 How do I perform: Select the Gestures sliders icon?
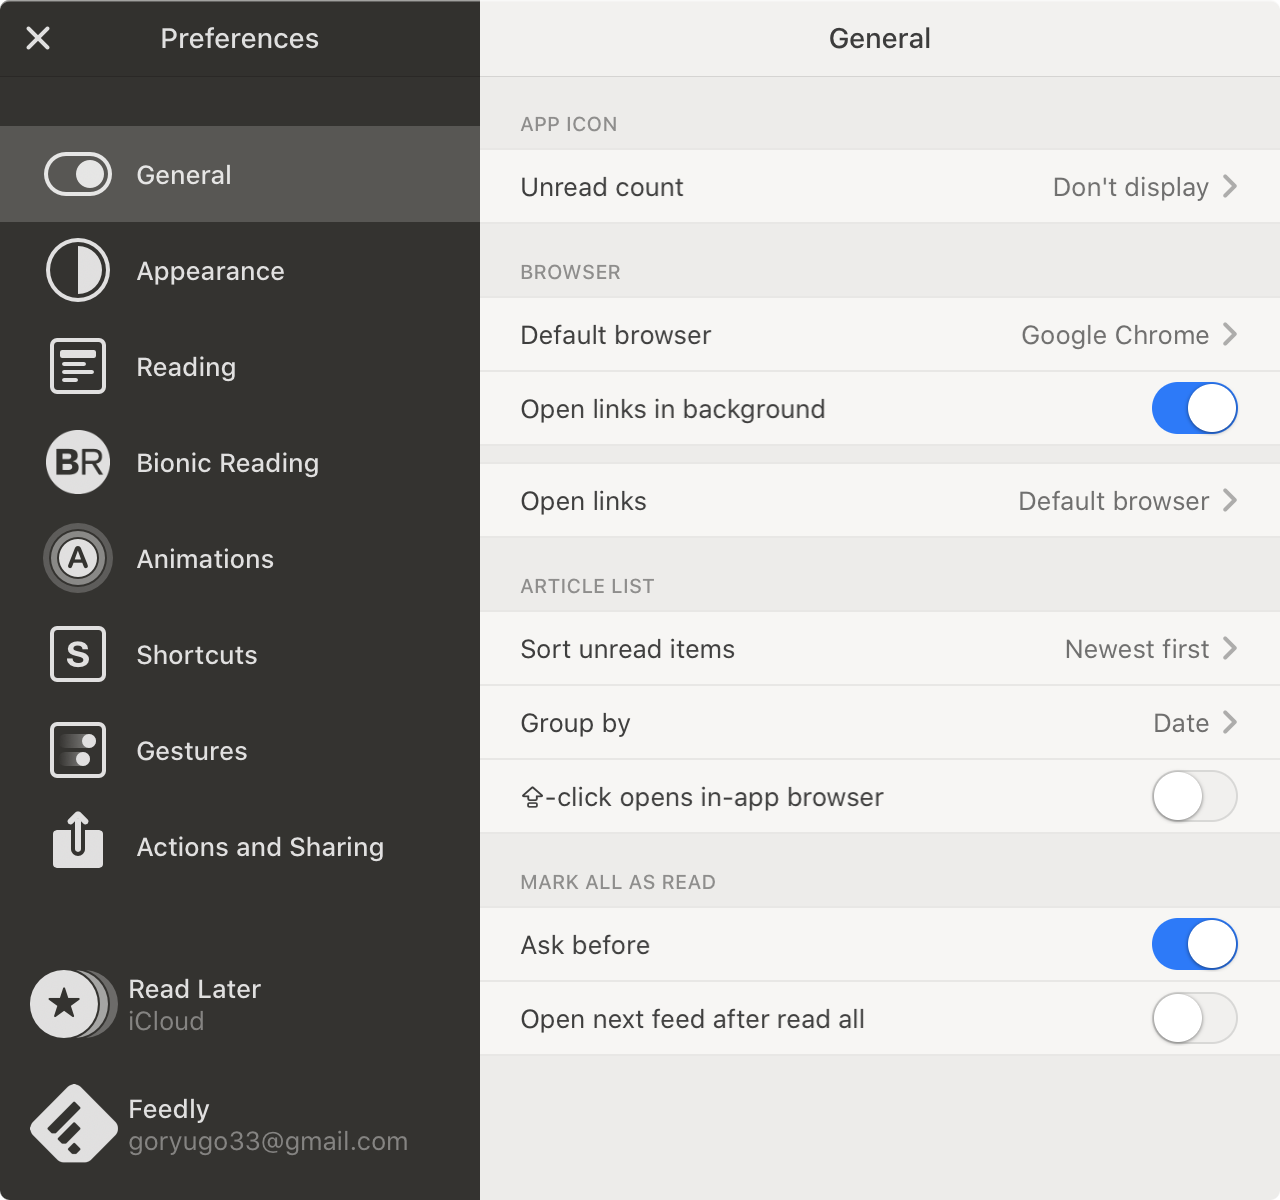[x=78, y=750]
